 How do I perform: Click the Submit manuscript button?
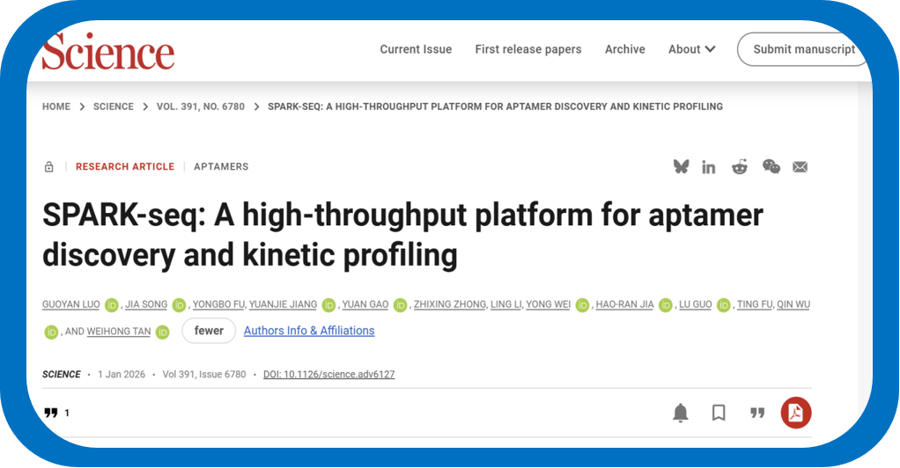click(803, 49)
